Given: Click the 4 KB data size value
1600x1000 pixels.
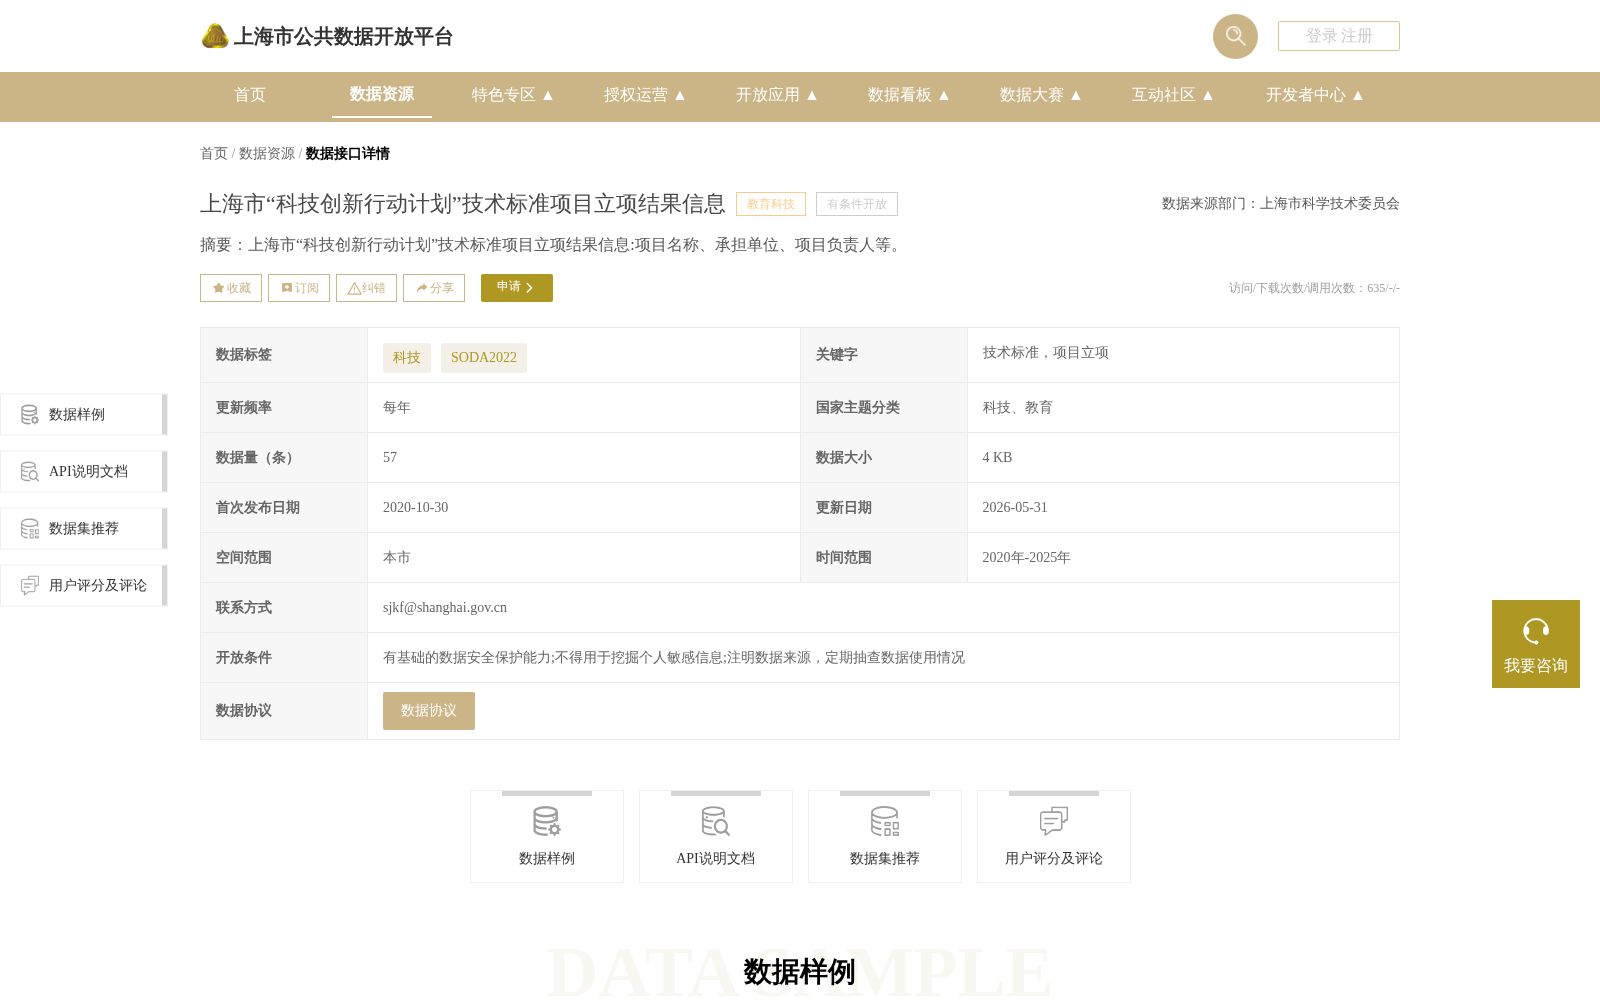Looking at the screenshot, I should [x=997, y=457].
